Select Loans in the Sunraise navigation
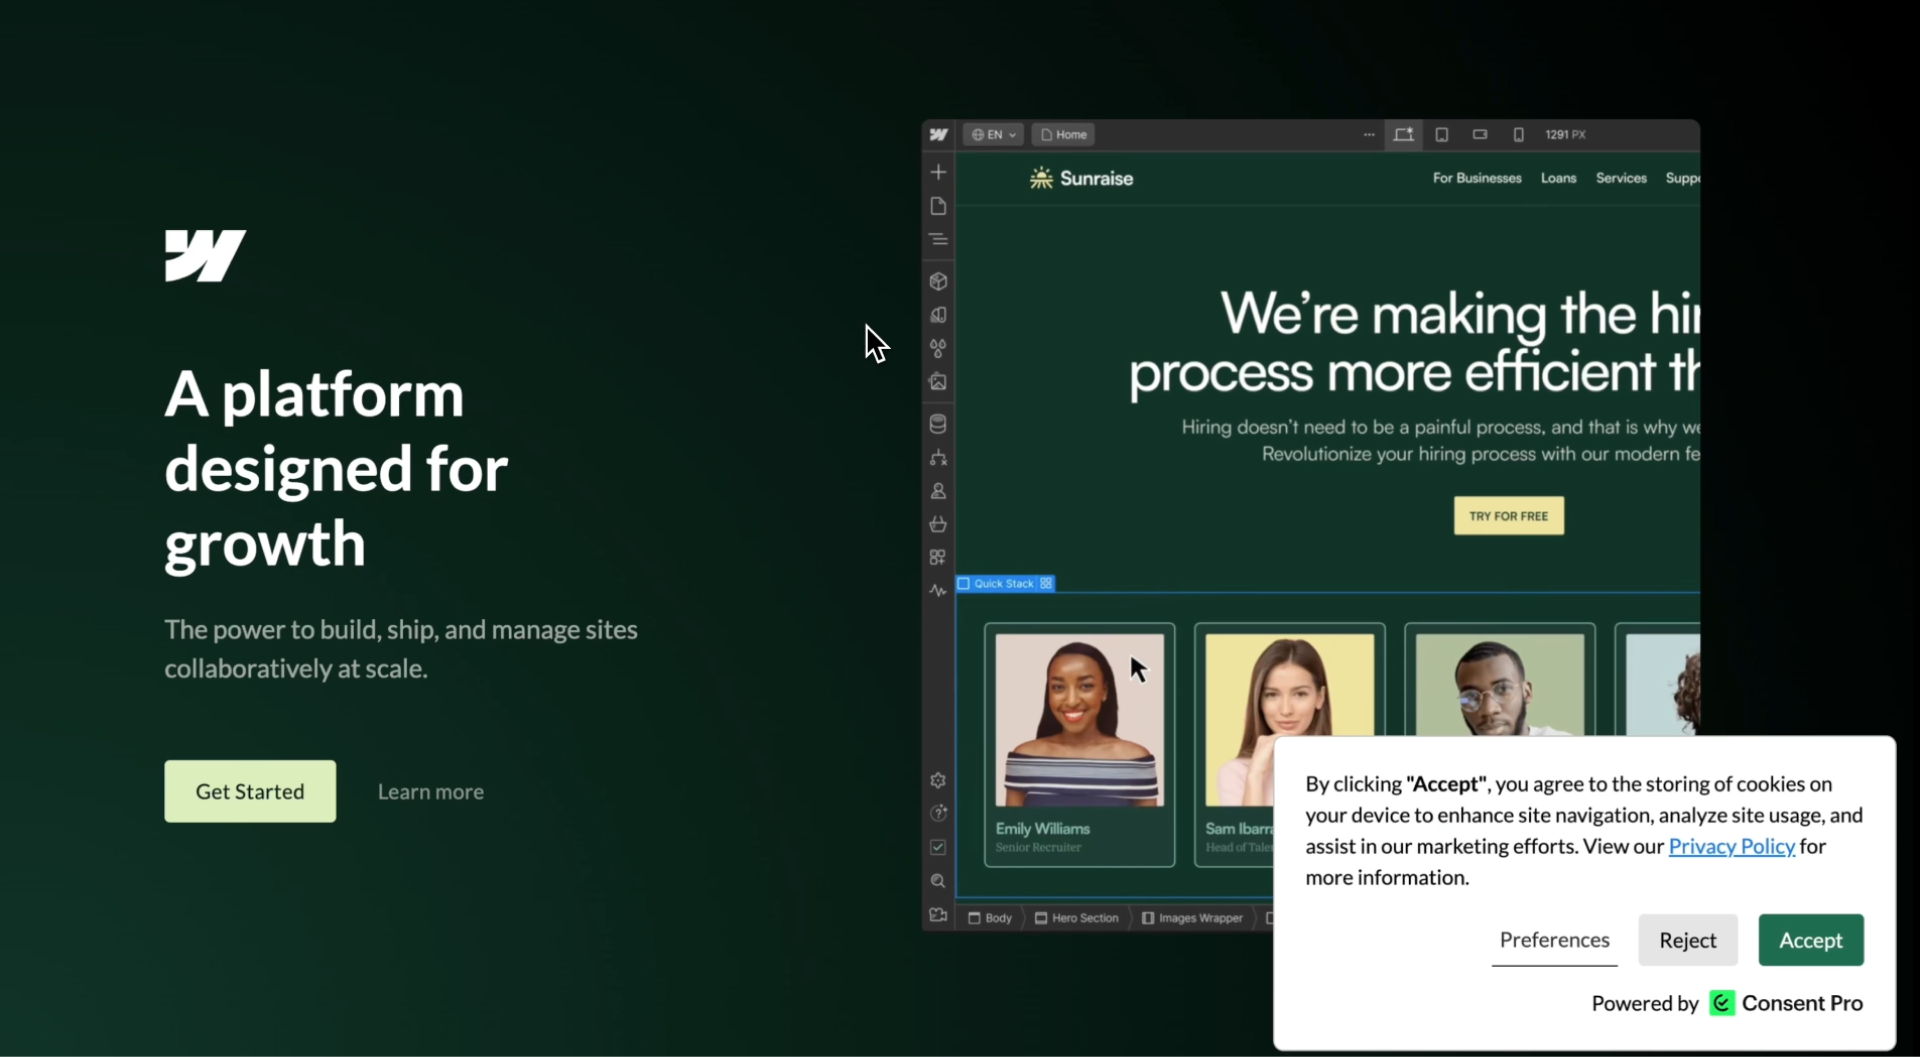 click(x=1558, y=177)
